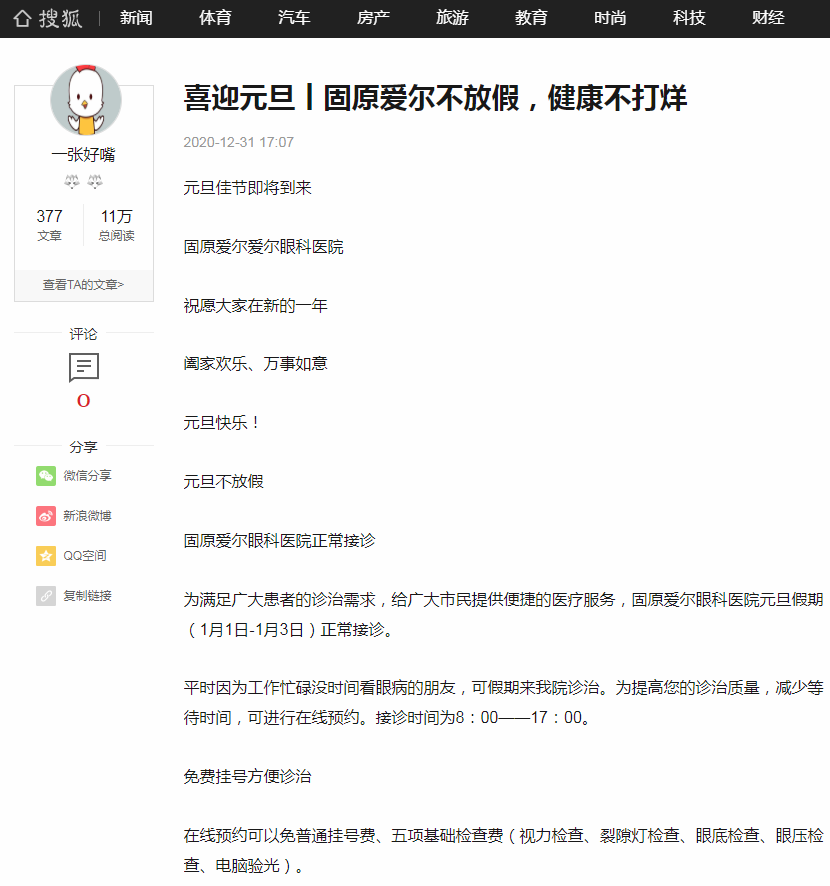This screenshot has height=886, width=830.
Task: Share via 微信分享 label
Action: click(x=87, y=476)
